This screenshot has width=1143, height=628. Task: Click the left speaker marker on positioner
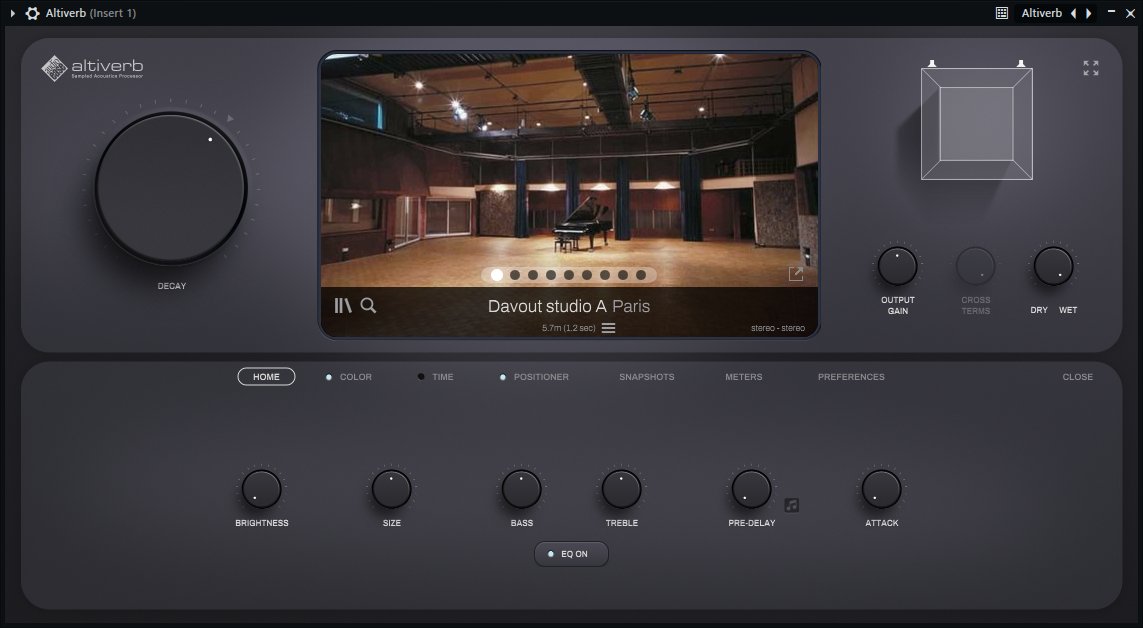932,63
